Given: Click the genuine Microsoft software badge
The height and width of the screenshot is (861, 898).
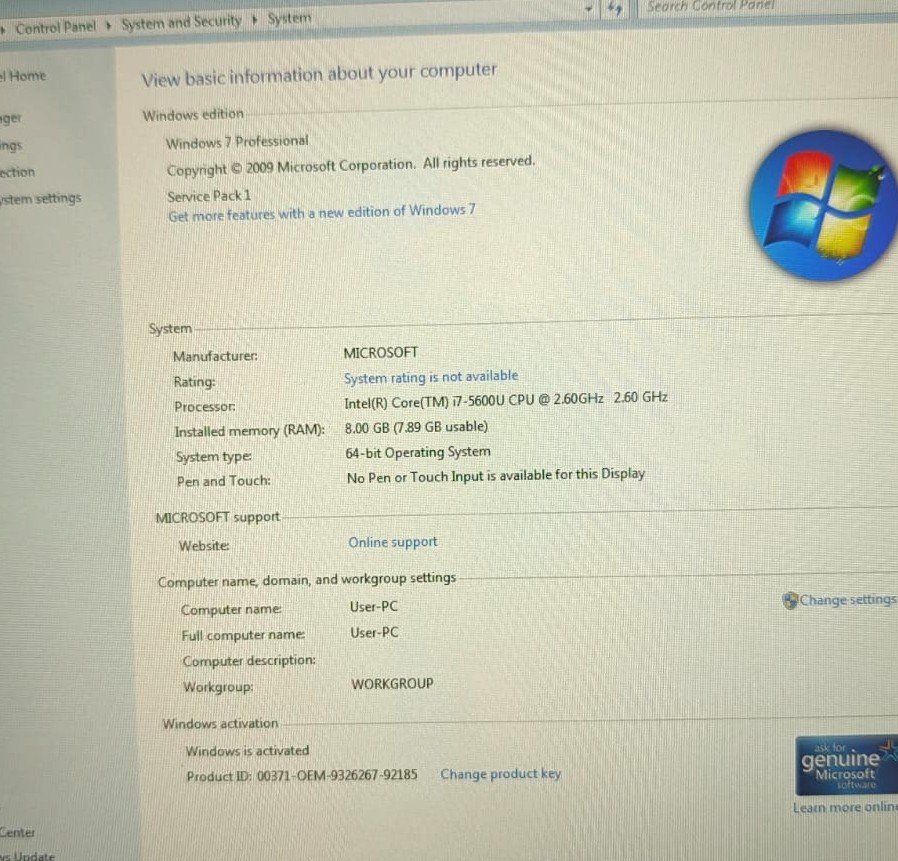Looking at the screenshot, I should pyautogui.click(x=846, y=766).
